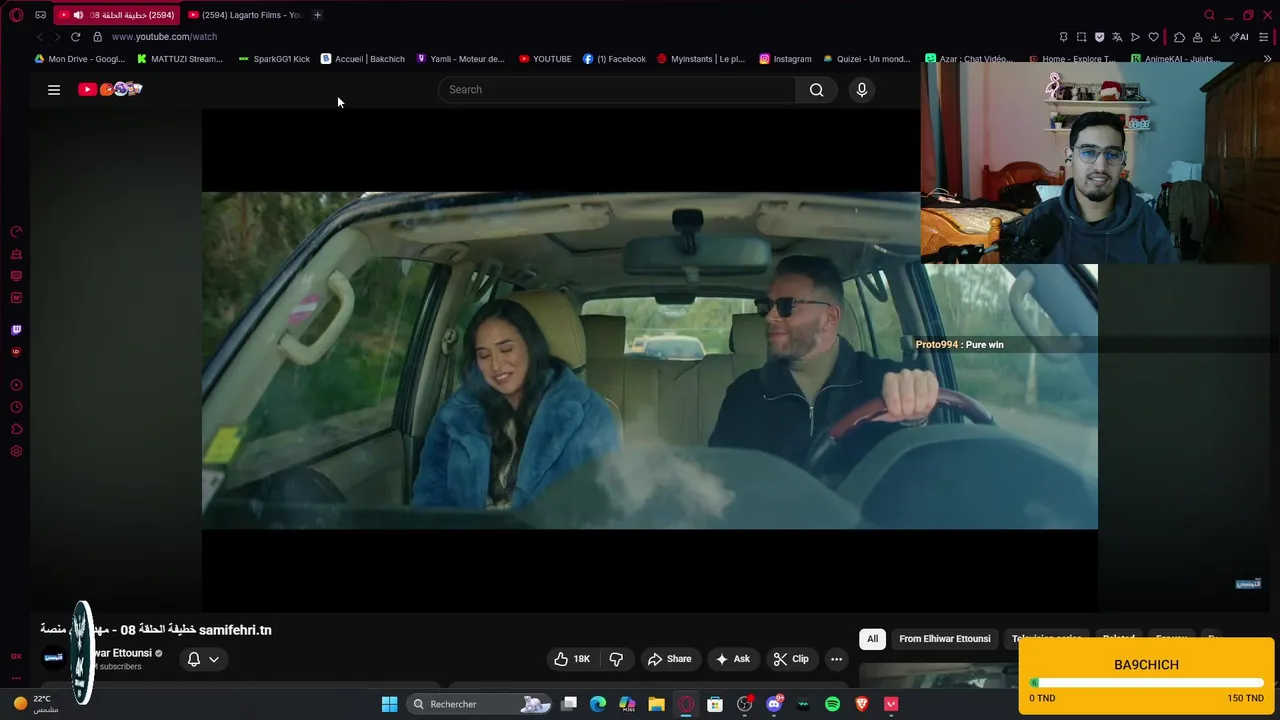Image resolution: width=1280 pixels, height=720 pixels.
Task: Click the address bar URL
Action: click(164, 37)
